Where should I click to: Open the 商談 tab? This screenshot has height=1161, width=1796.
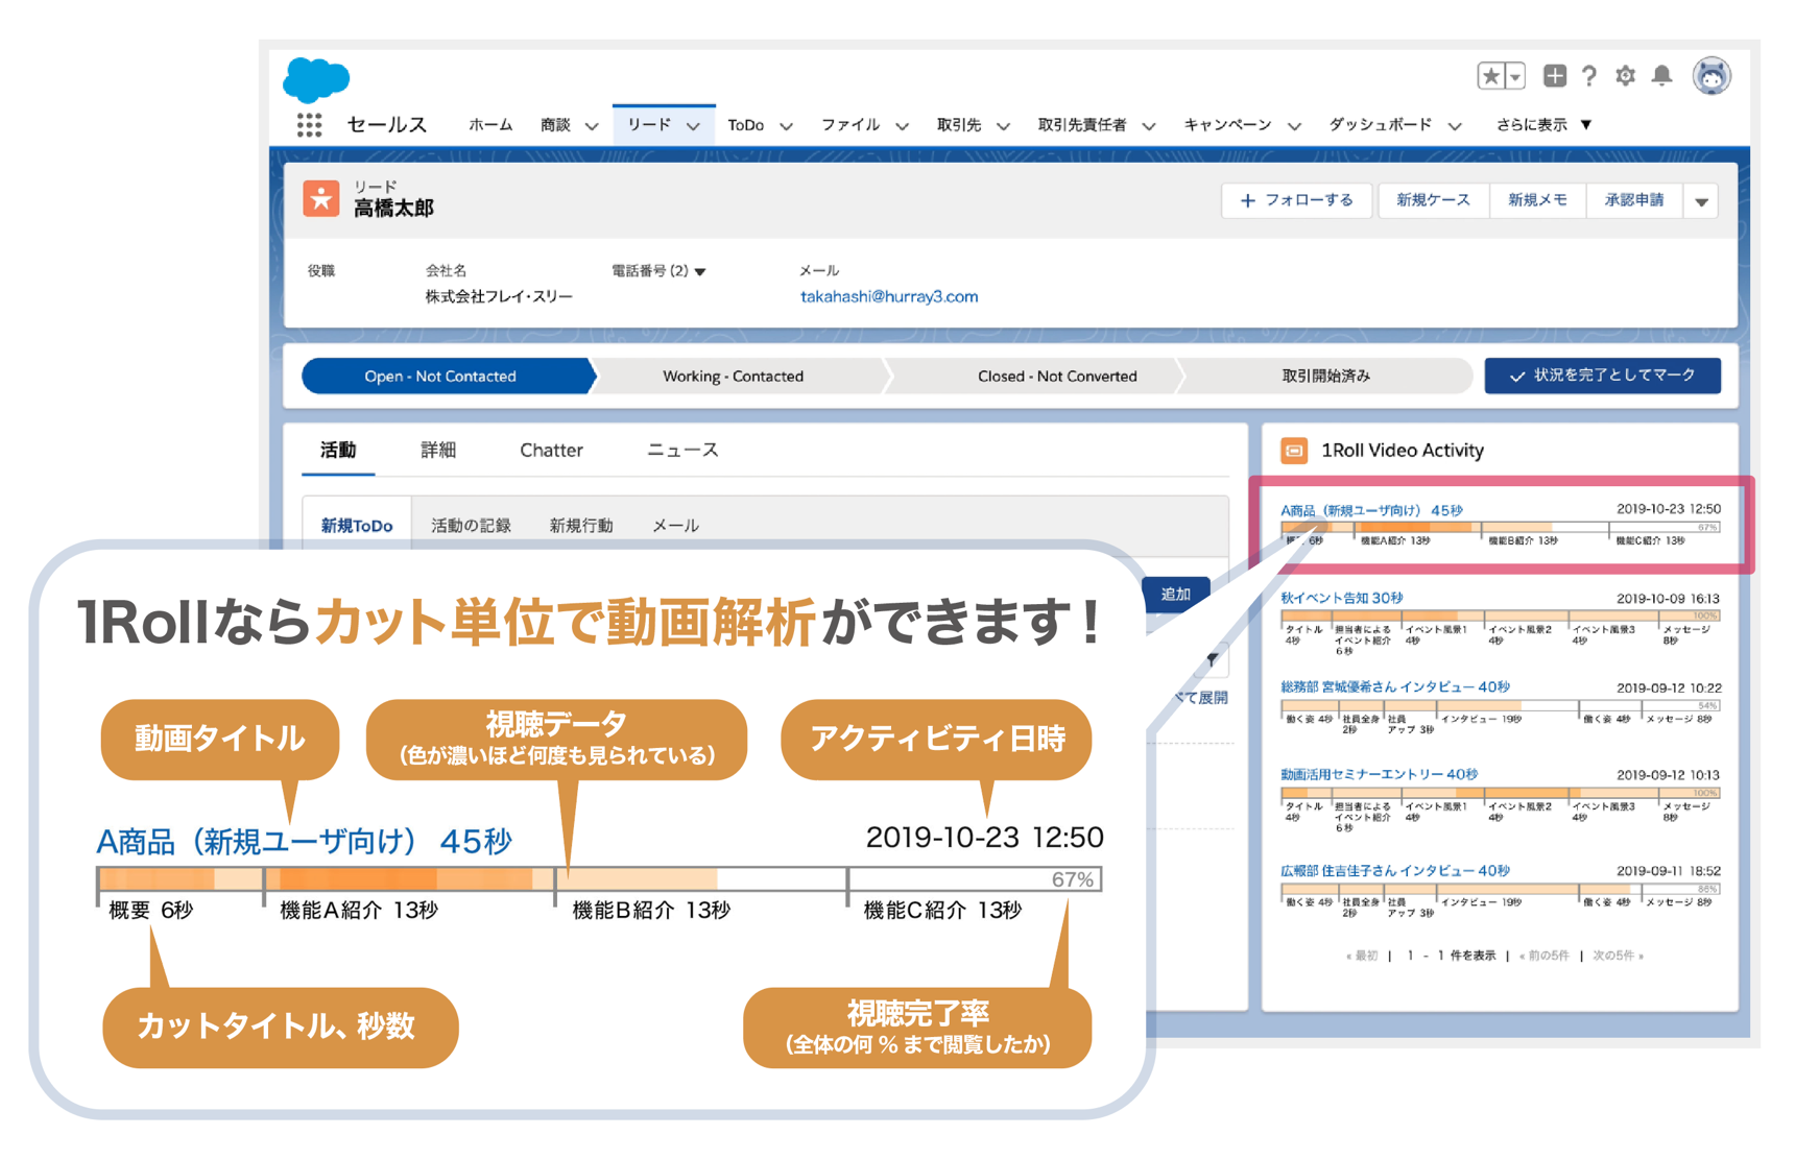tap(555, 125)
